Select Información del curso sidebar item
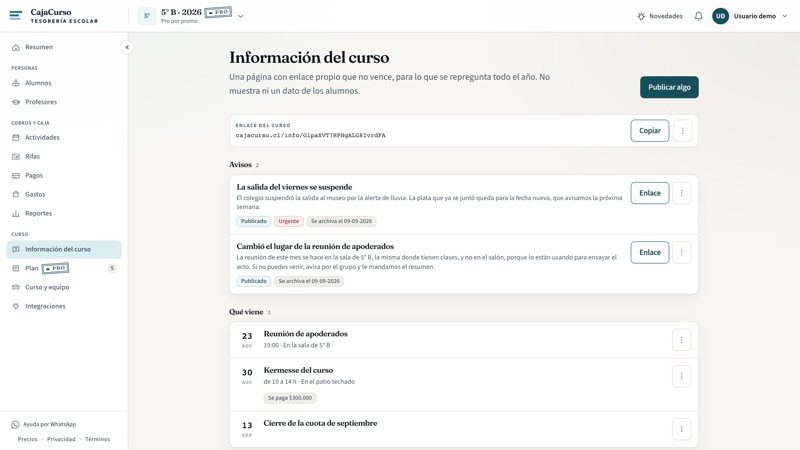Viewport: 800px width, 450px height. pos(64,249)
